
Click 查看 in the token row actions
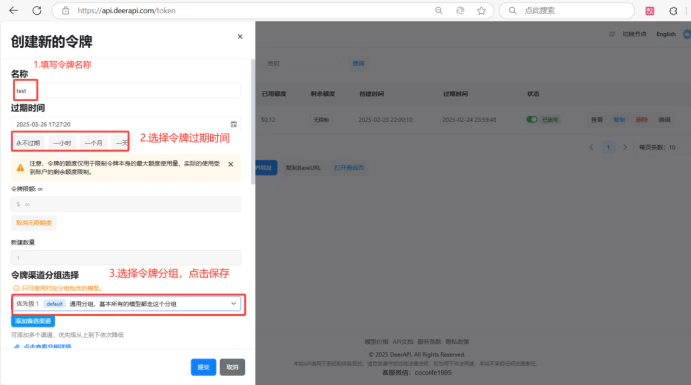point(597,120)
